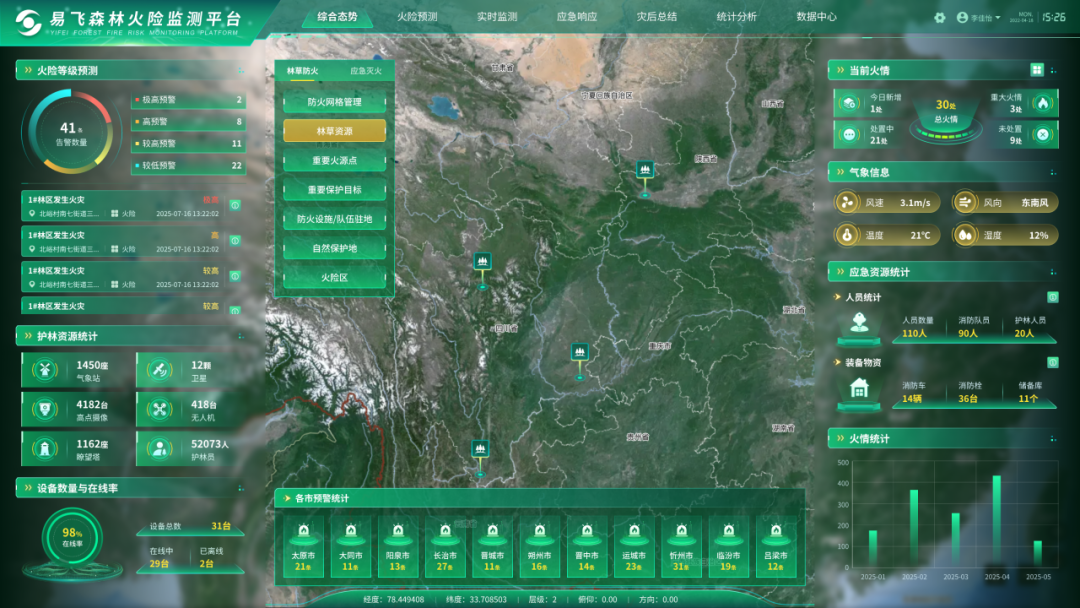Click the 气象站 windmill icon
Screen dimensions: 1080x608
point(43,370)
